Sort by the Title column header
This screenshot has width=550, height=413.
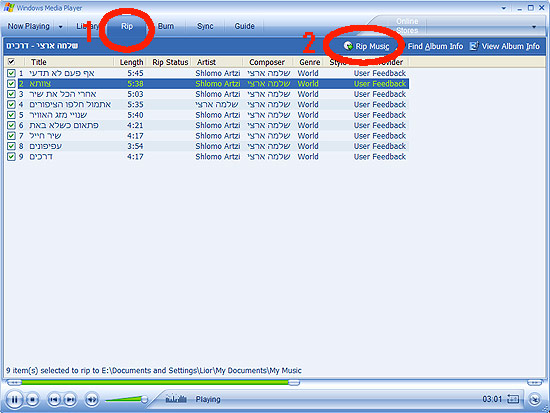click(70, 62)
